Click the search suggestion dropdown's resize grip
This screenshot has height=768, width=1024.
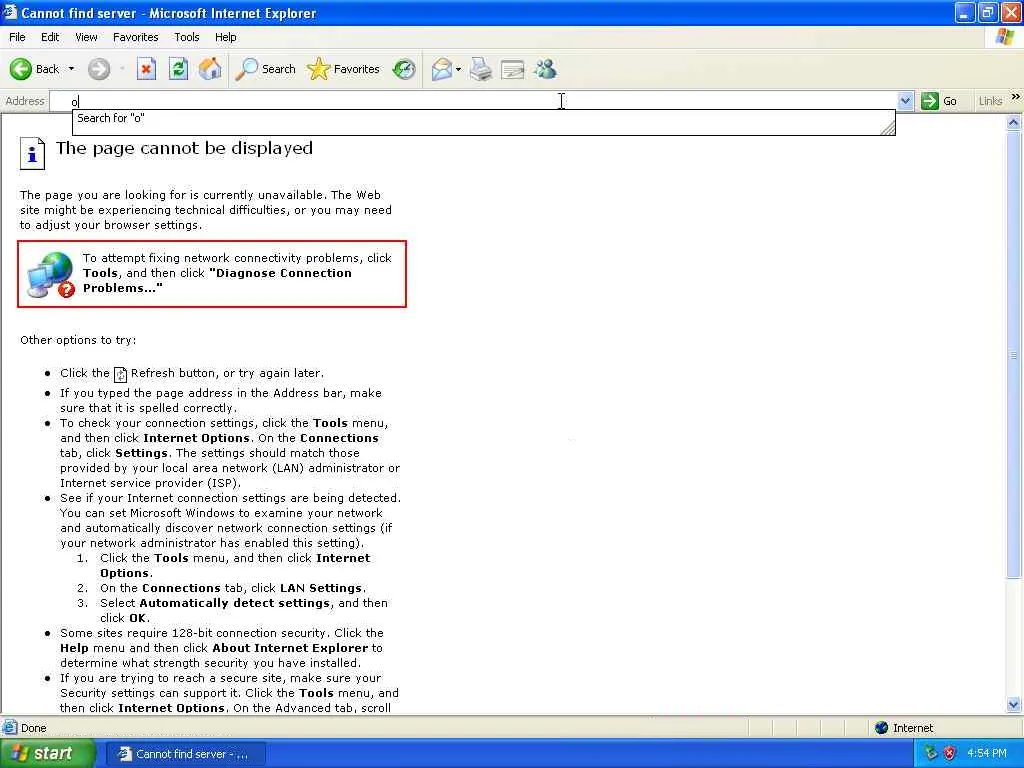coord(888,128)
